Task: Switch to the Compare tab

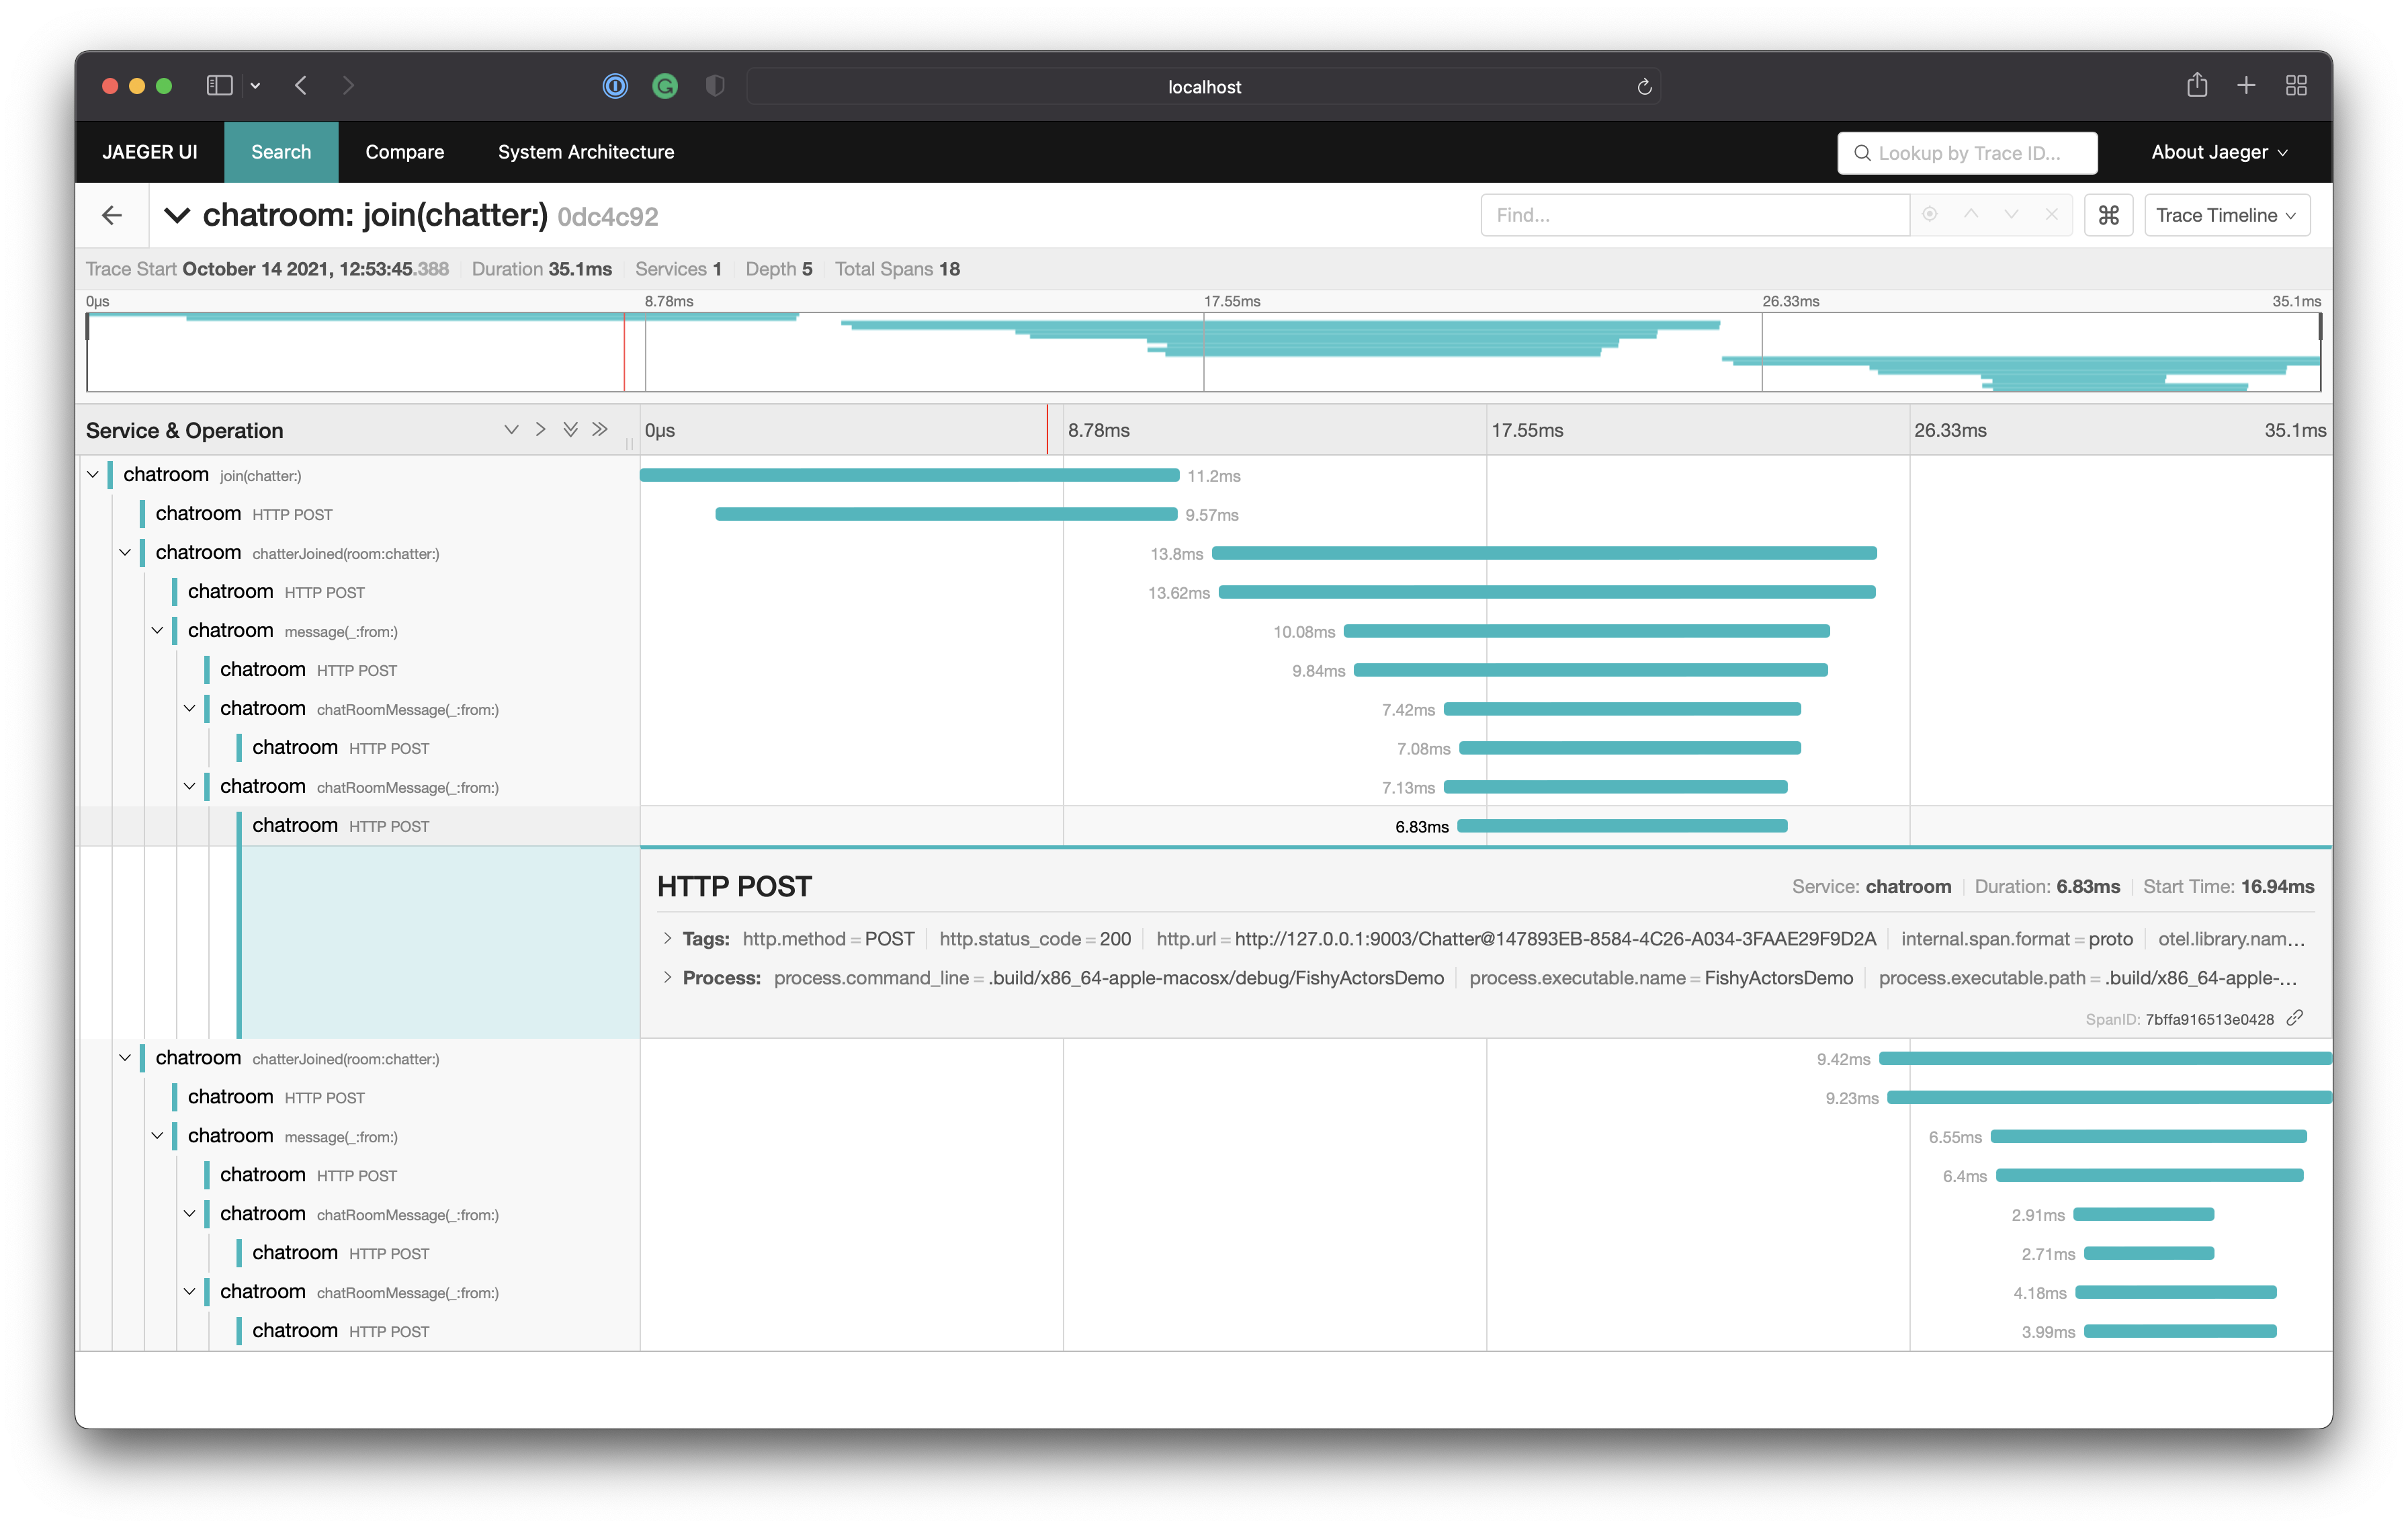Action: 404,152
